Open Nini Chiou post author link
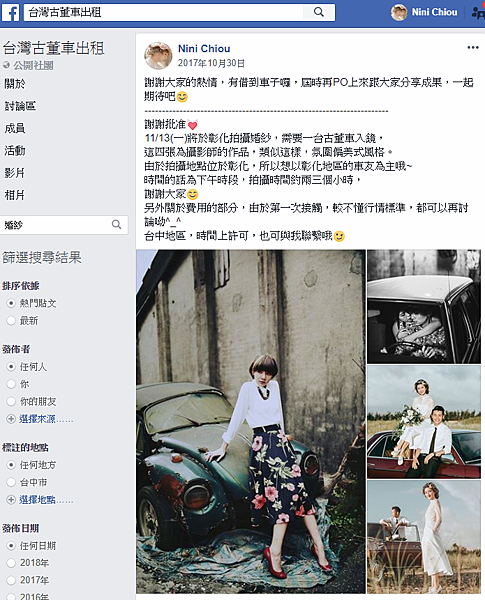The height and width of the screenshot is (600, 485). tap(204, 49)
